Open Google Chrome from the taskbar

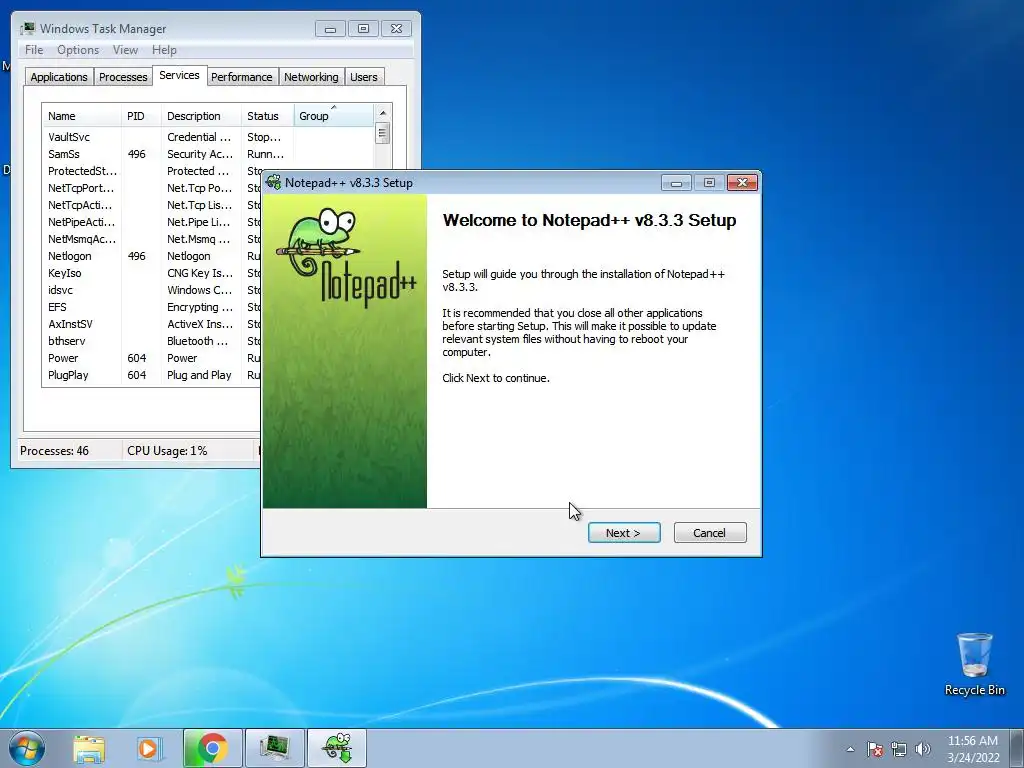pos(212,748)
